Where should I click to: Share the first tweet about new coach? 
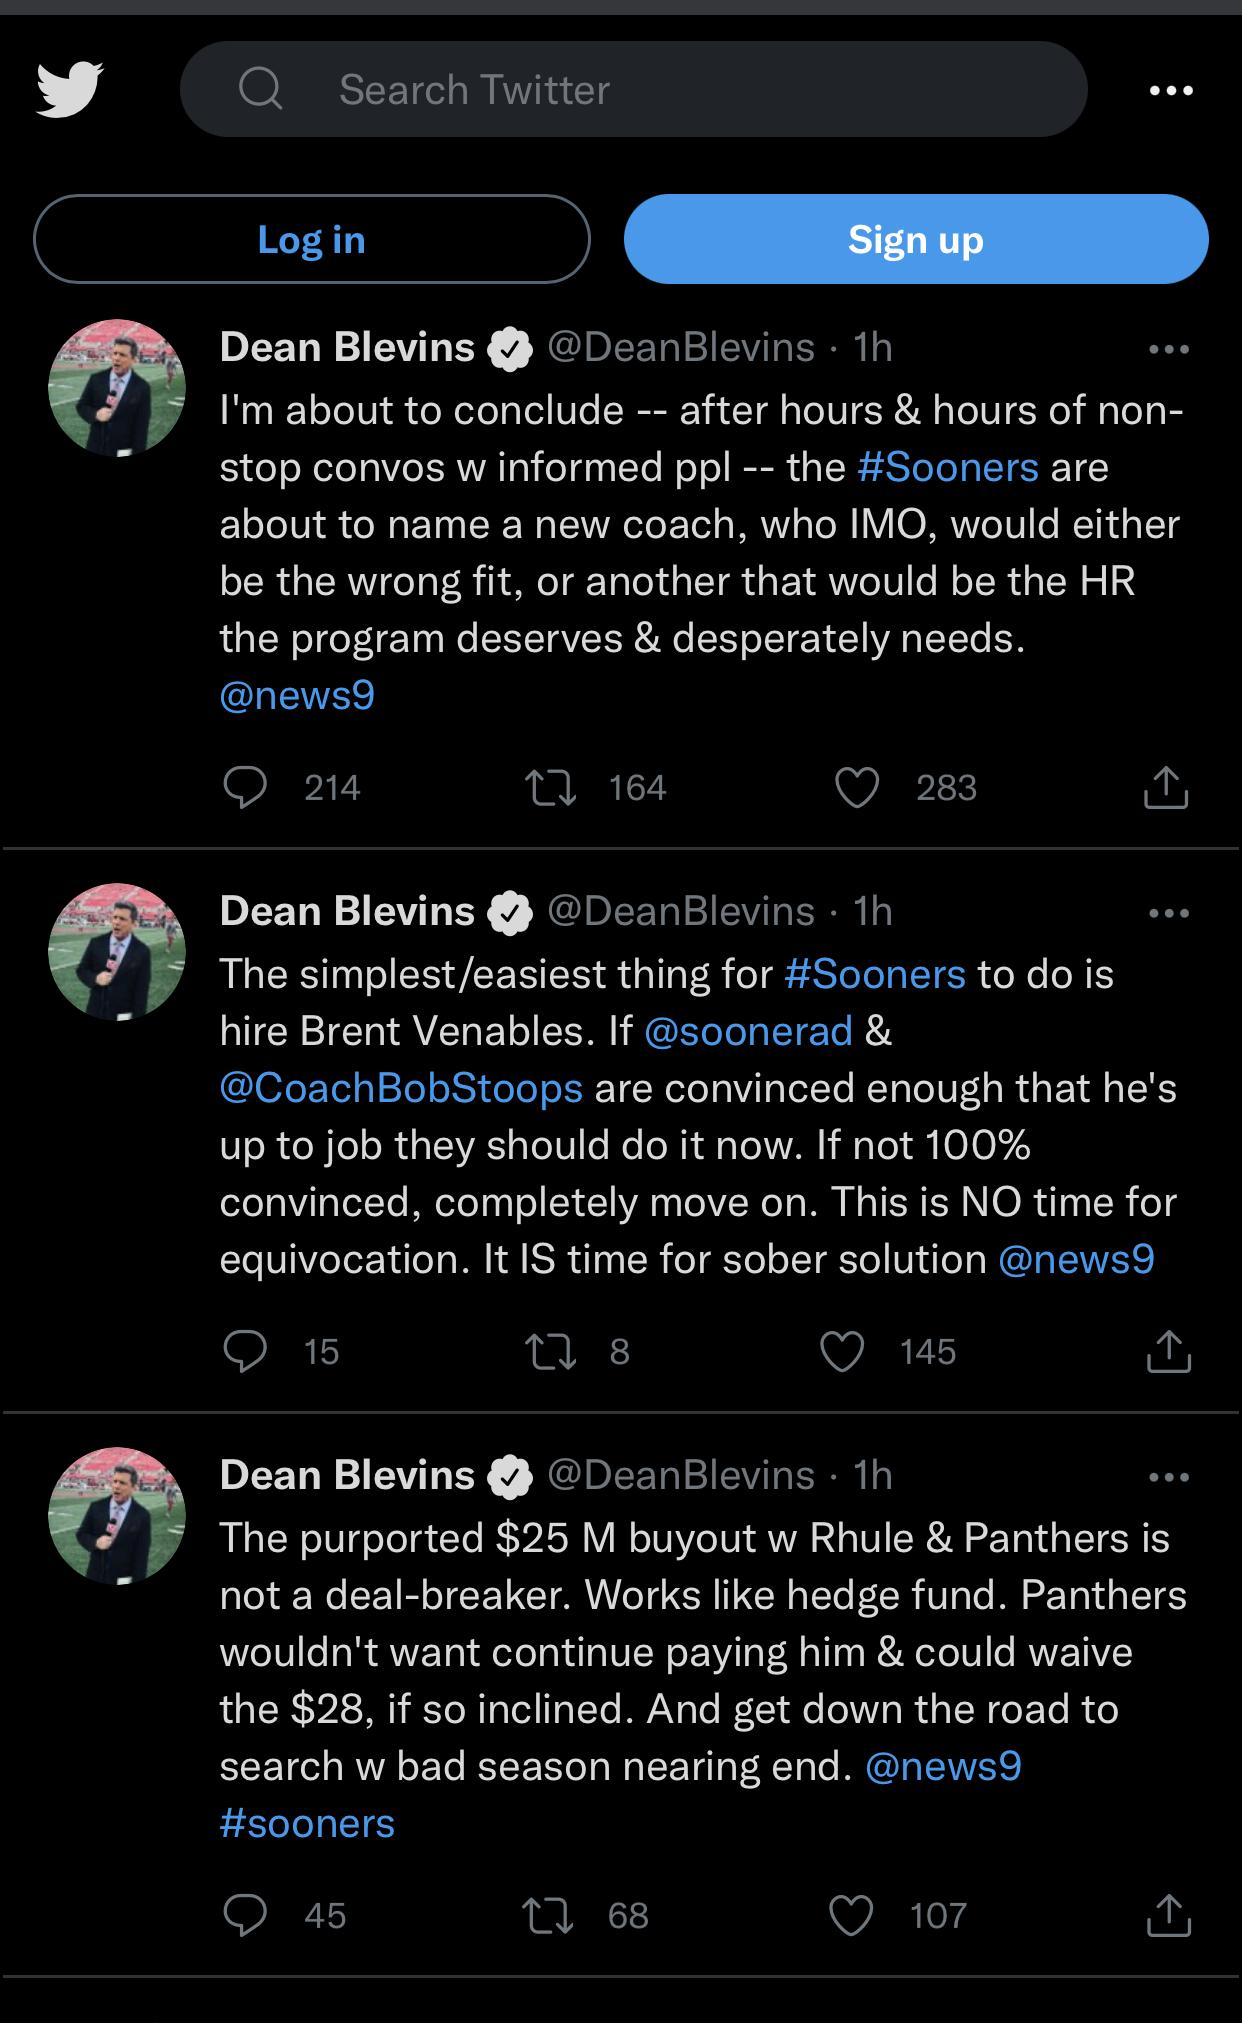tap(1166, 787)
